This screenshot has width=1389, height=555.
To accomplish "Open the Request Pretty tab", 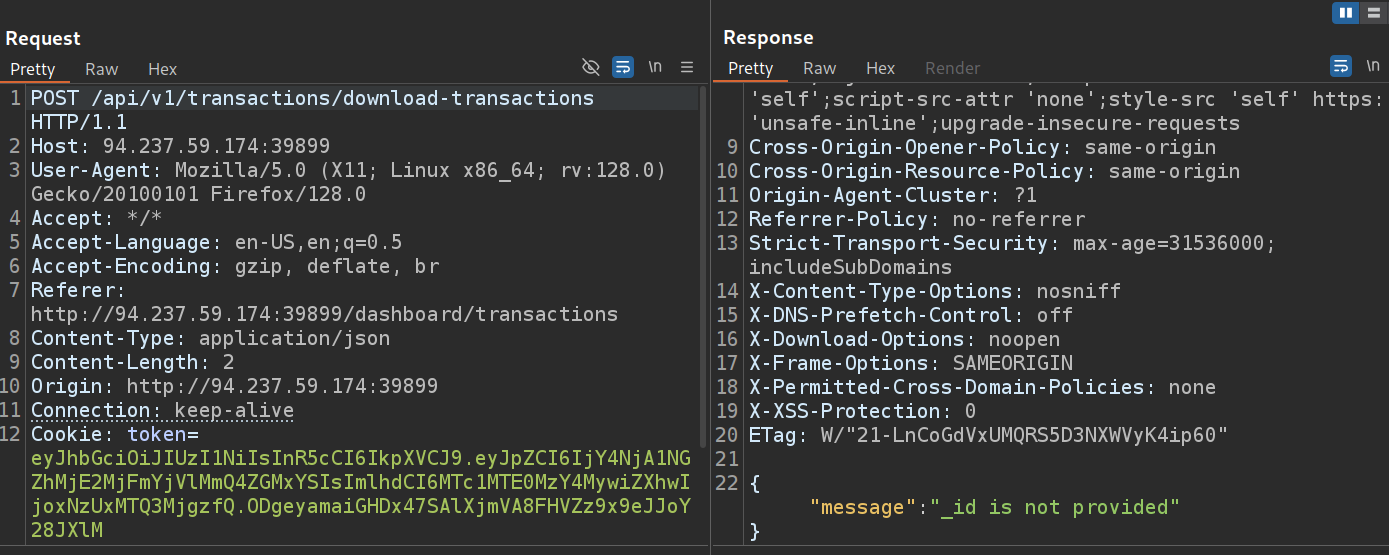I will [33, 69].
